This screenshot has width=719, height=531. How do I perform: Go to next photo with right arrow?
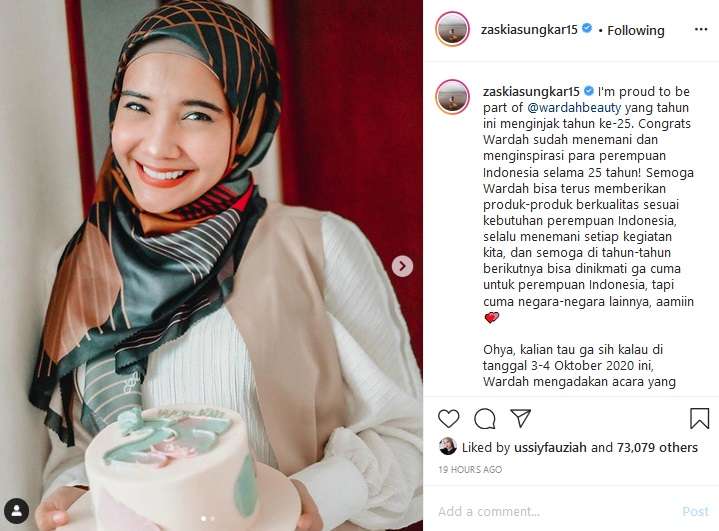402,266
